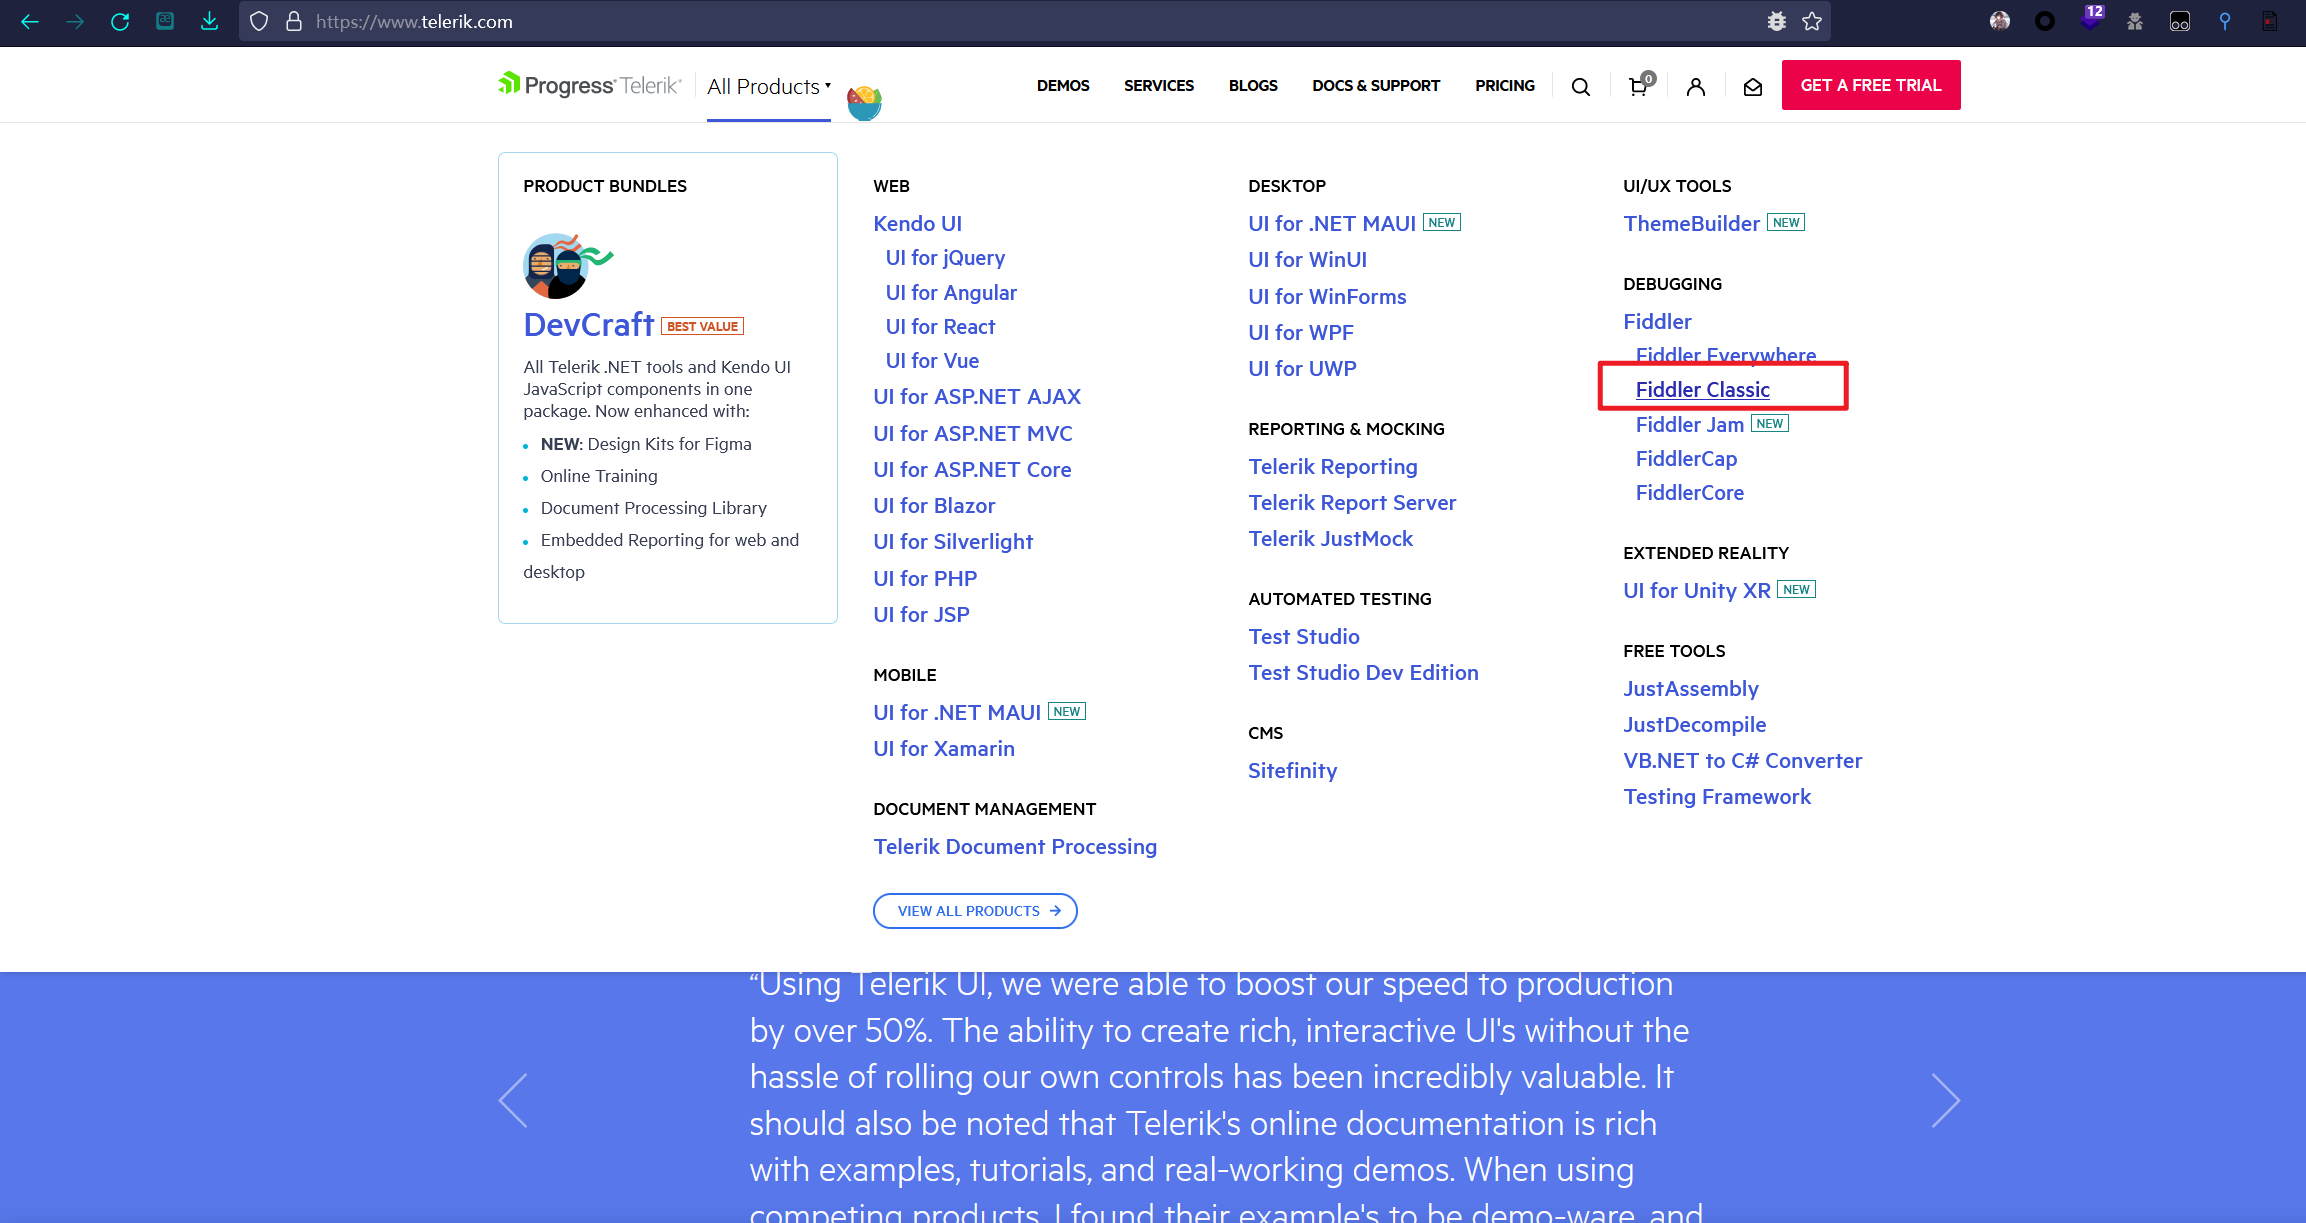Open UI for ASP.NET AJAX
The image size is (2306, 1223).
(977, 397)
